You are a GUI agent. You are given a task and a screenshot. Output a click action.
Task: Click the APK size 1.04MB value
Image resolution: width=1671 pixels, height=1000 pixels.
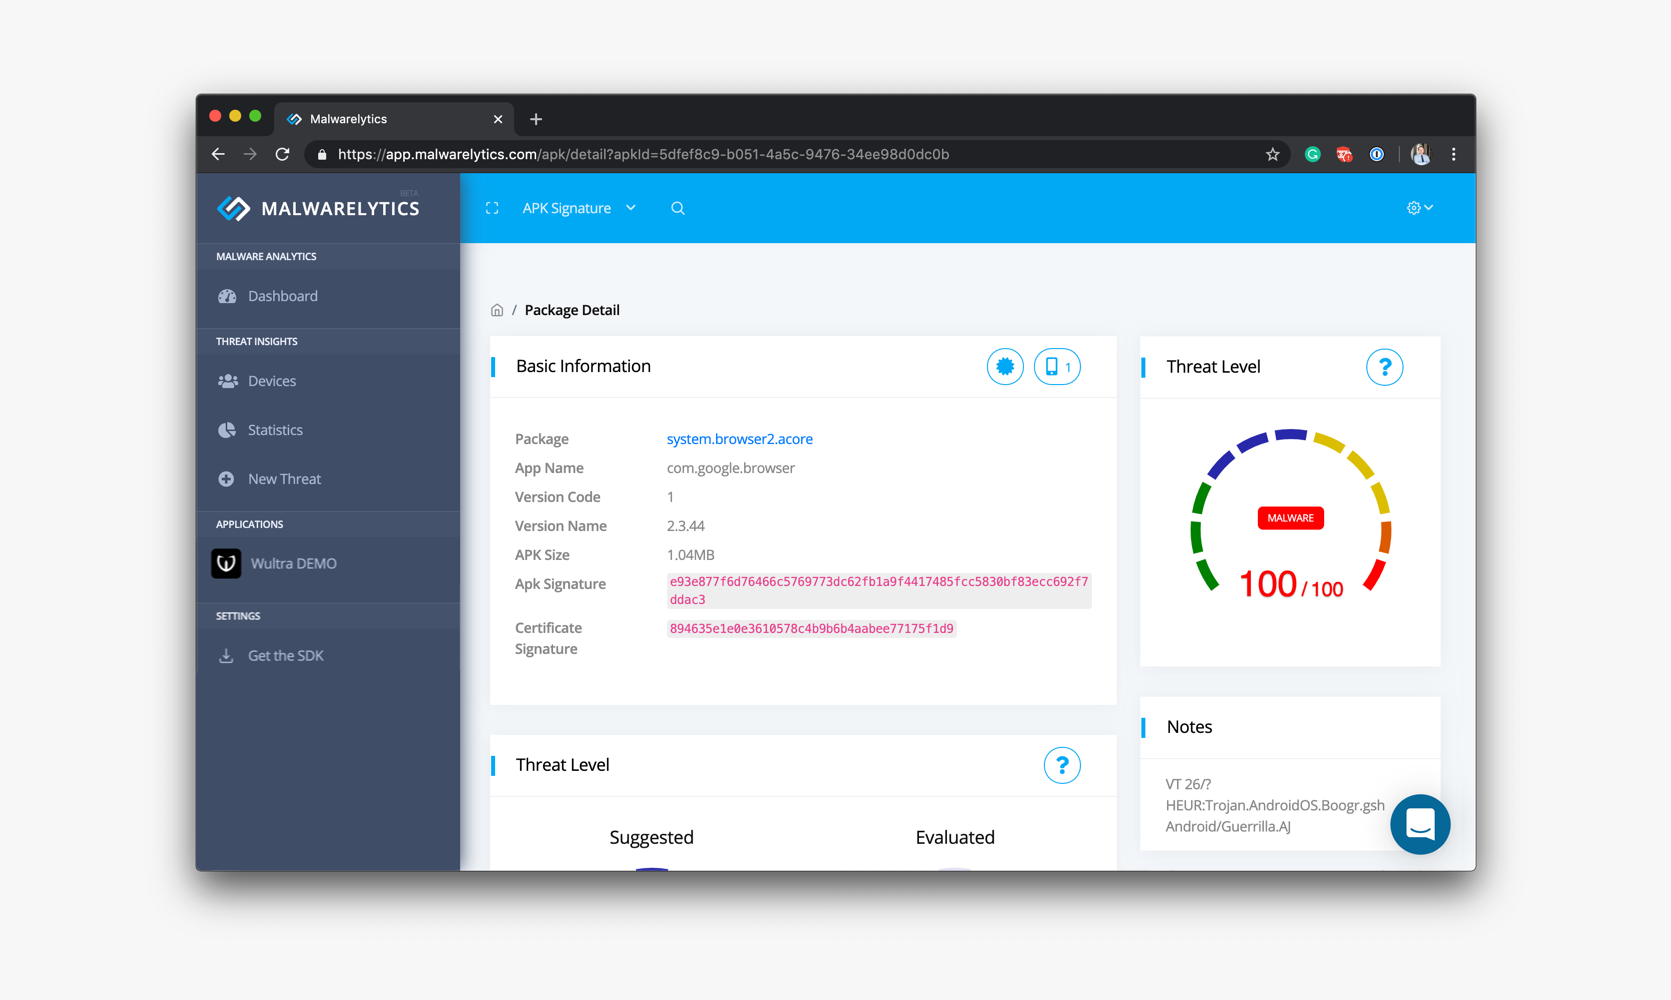pos(691,555)
